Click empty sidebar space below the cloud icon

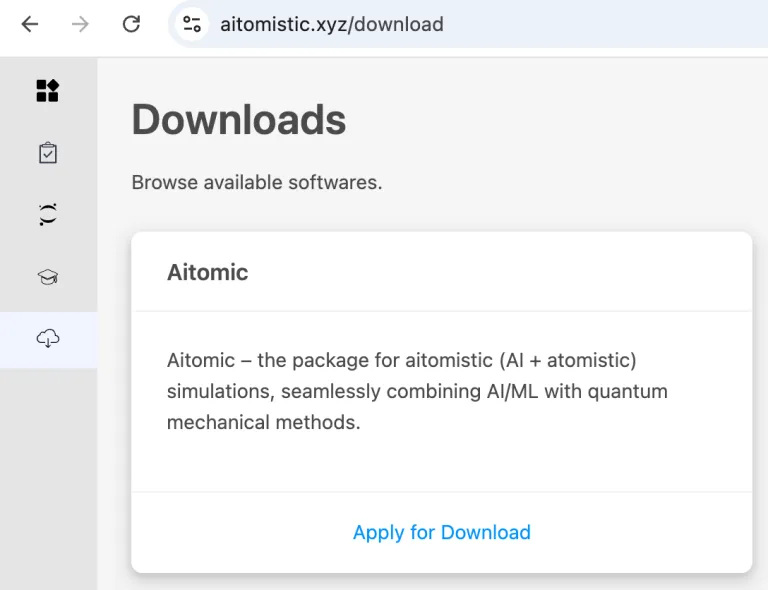(x=48, y=477)
